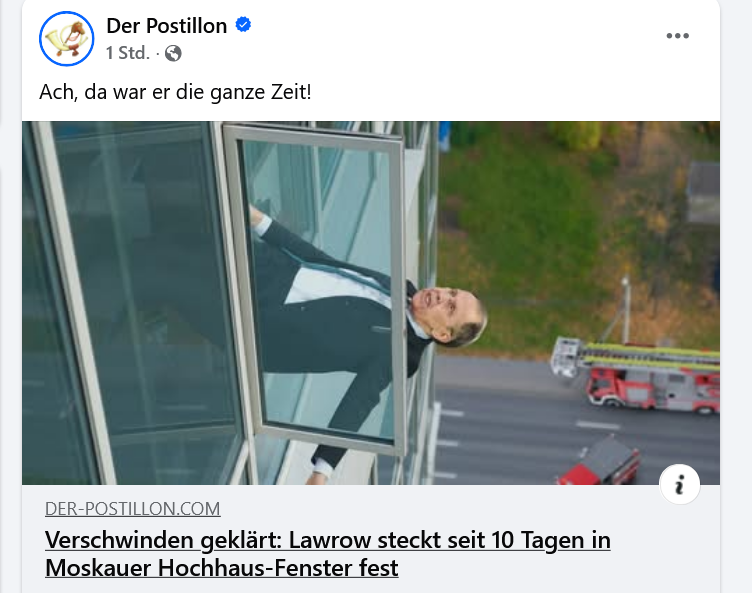This screenshot has height=593, width=752.
Task: Click the info icon on article image
Action: [680, 484]
